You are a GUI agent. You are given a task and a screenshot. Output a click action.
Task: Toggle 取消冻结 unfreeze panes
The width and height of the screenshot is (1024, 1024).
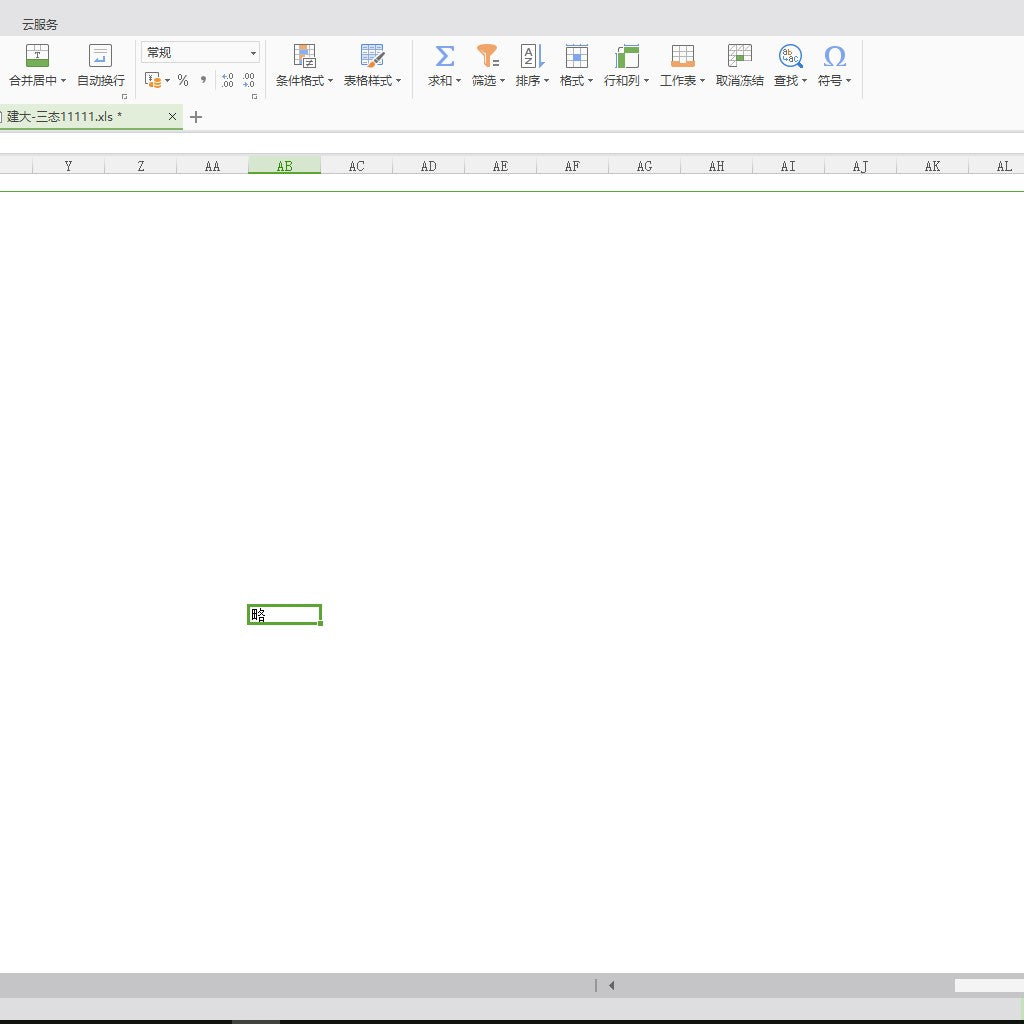pos(739,66)
